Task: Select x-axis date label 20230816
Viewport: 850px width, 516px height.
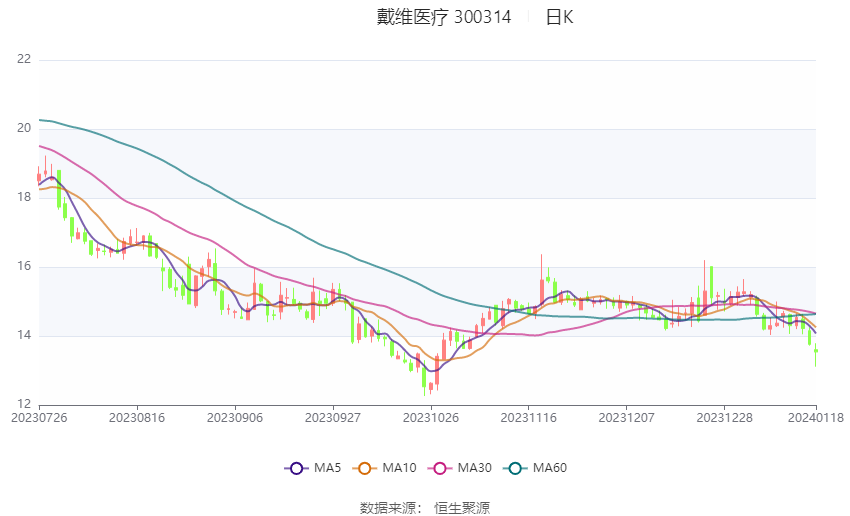Action: pyautogui.click(x=137, y=418)
